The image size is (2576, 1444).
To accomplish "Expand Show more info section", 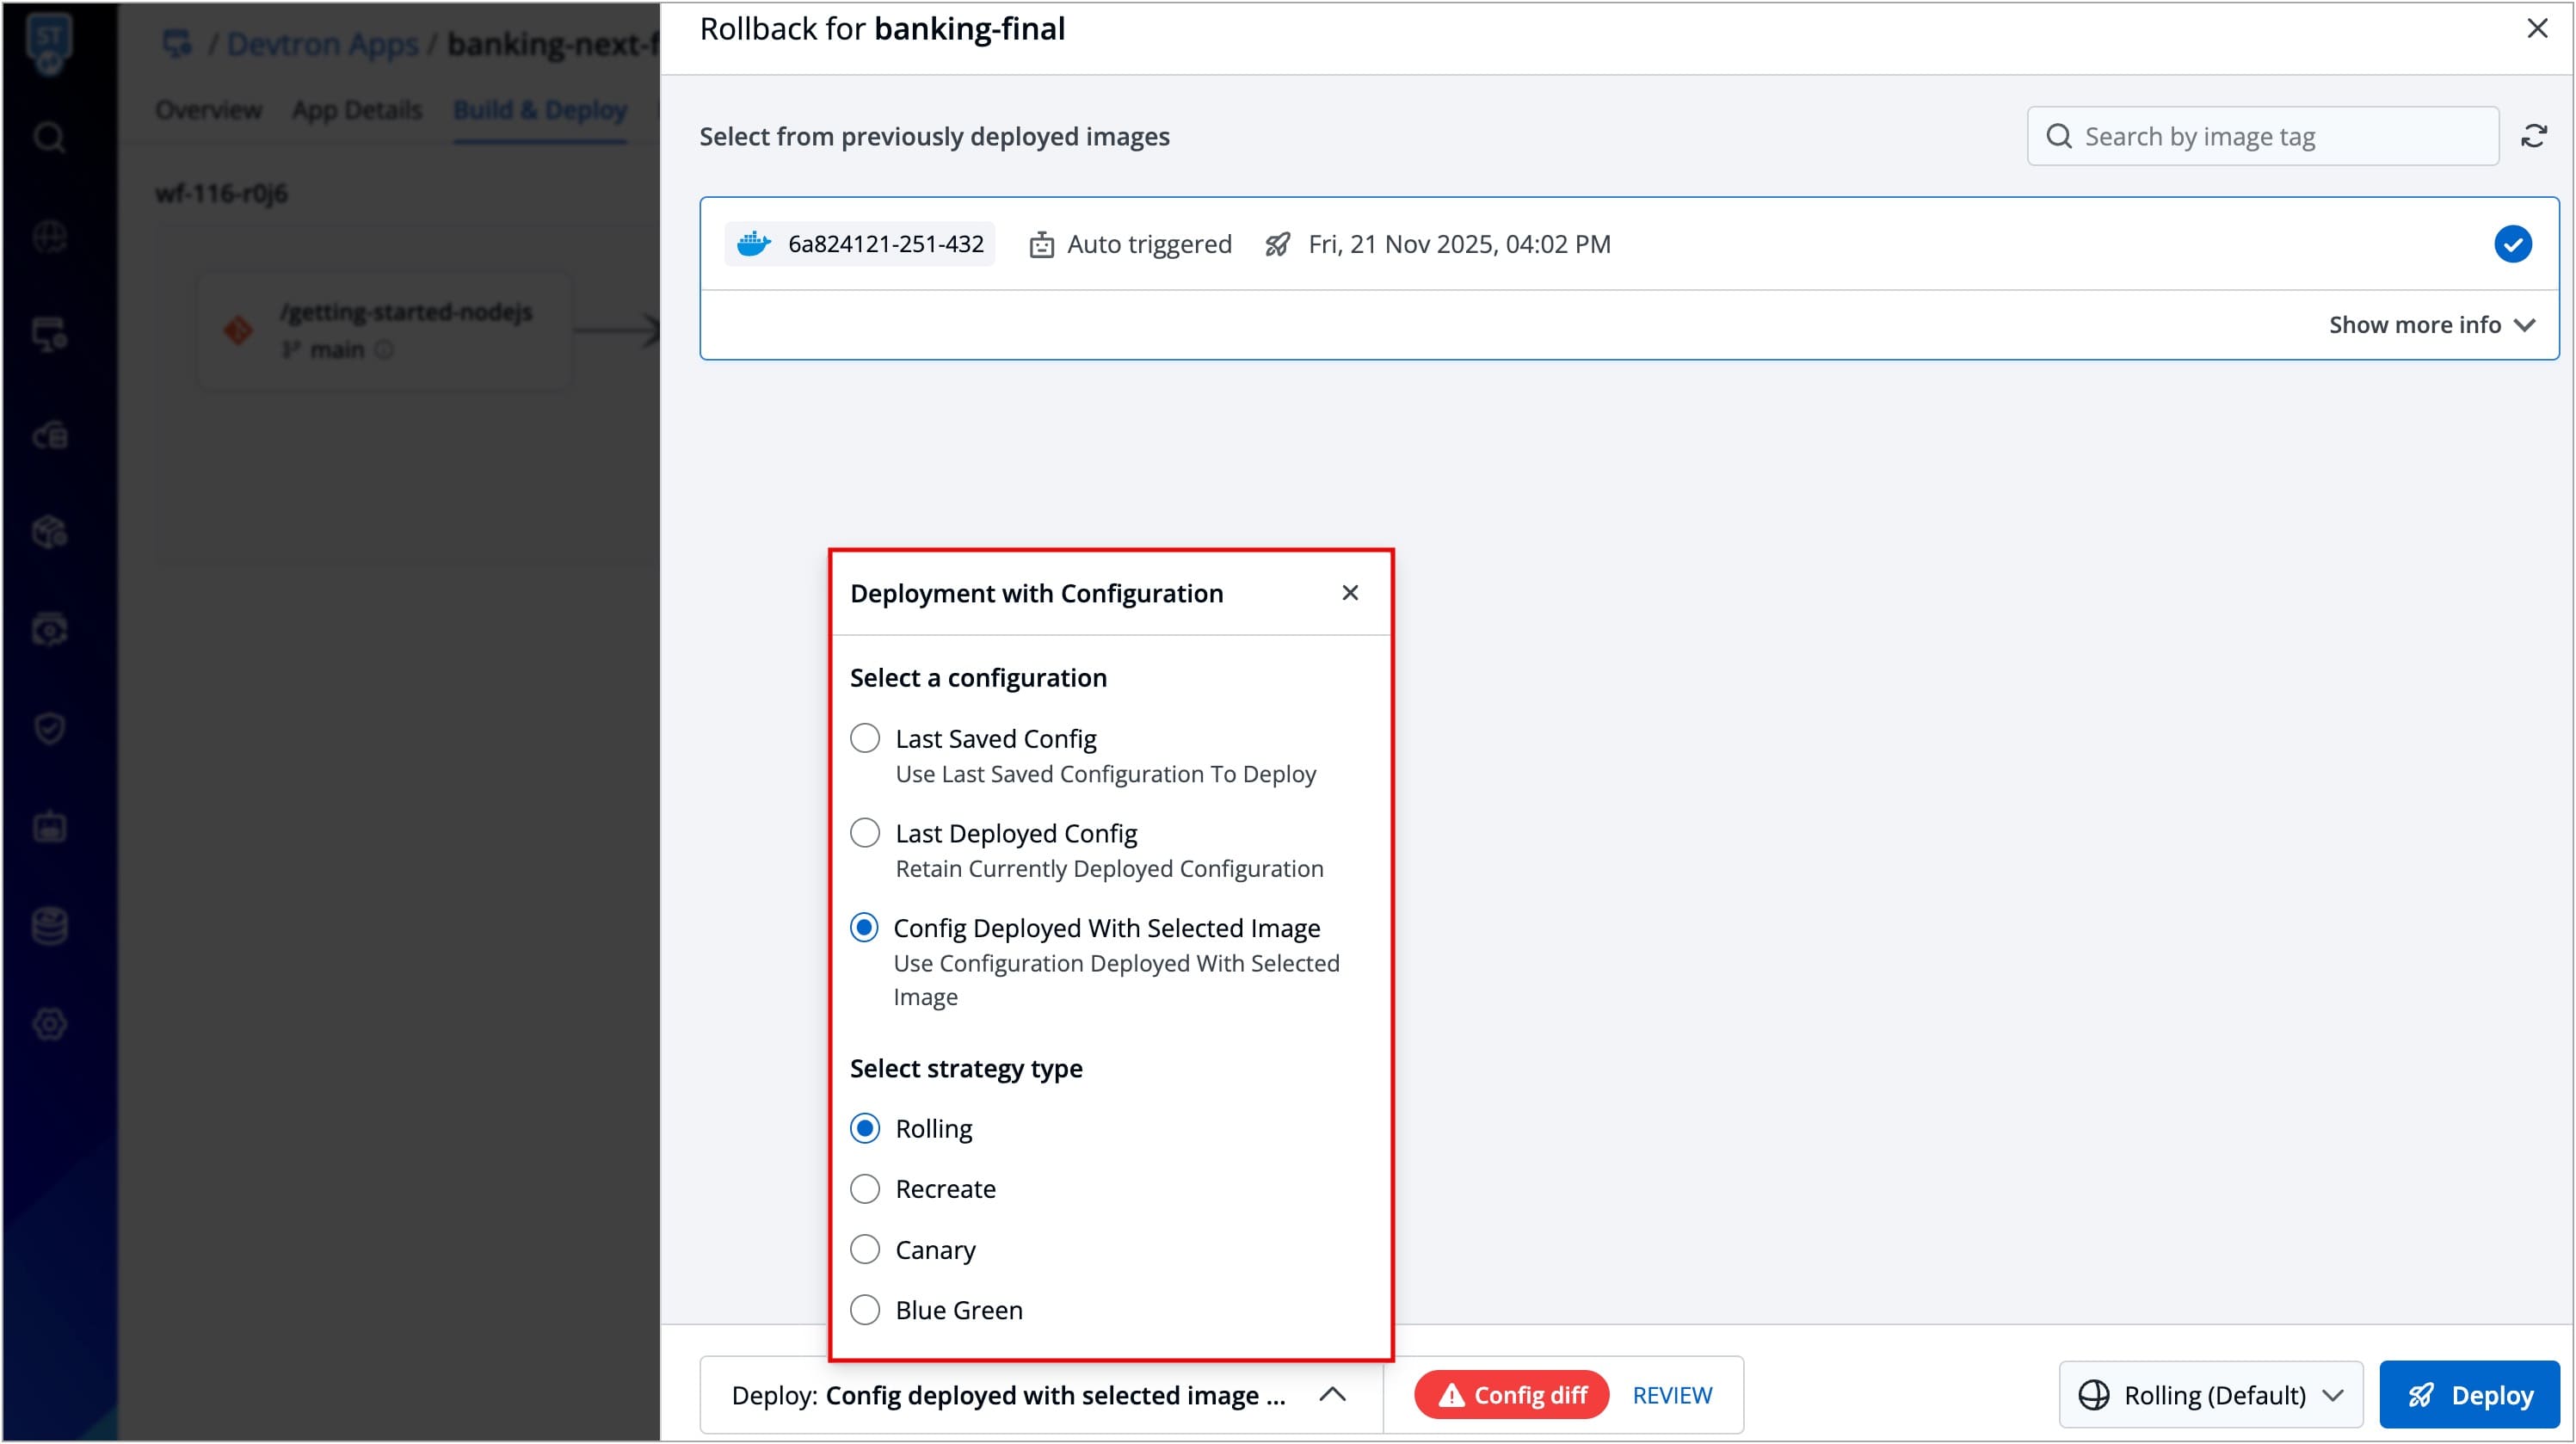I will (x=2430, y=325).
